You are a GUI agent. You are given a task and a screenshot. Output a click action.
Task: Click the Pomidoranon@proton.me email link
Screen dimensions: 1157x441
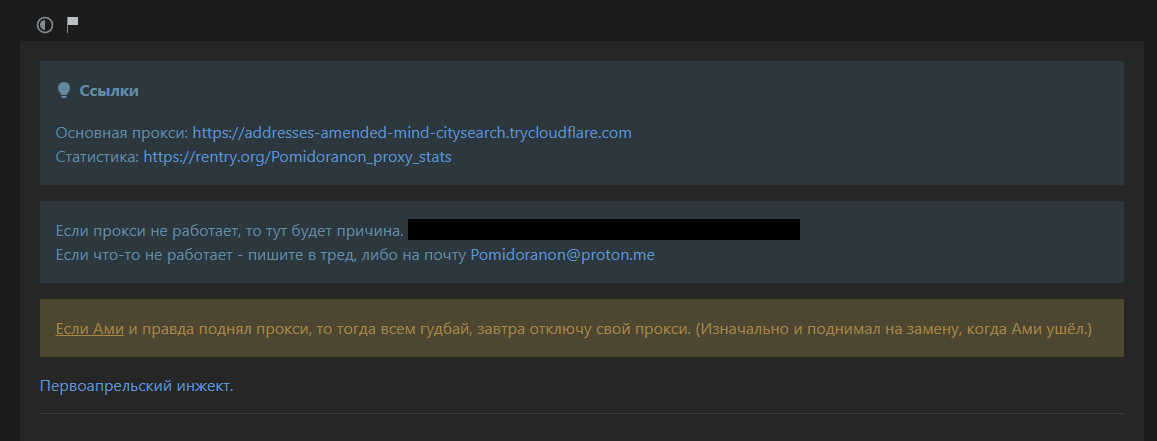(562, 255)
